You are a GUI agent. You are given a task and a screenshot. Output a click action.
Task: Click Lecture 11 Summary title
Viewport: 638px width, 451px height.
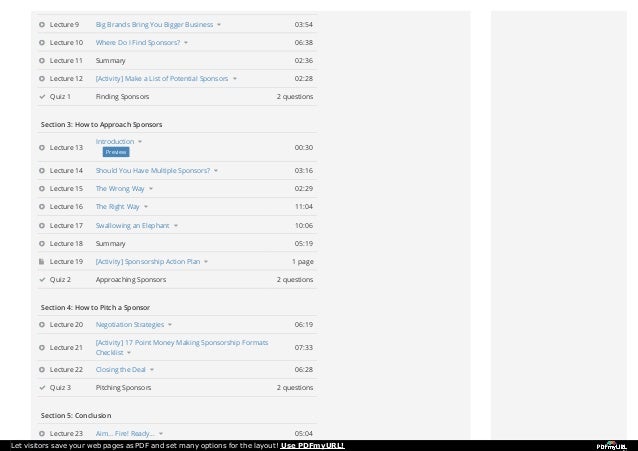111,61
